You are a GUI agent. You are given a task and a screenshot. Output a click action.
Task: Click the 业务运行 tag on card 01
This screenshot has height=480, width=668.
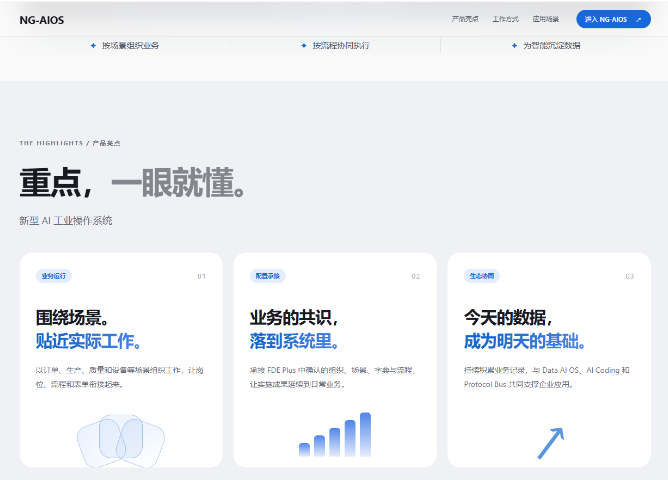point(54,276)
